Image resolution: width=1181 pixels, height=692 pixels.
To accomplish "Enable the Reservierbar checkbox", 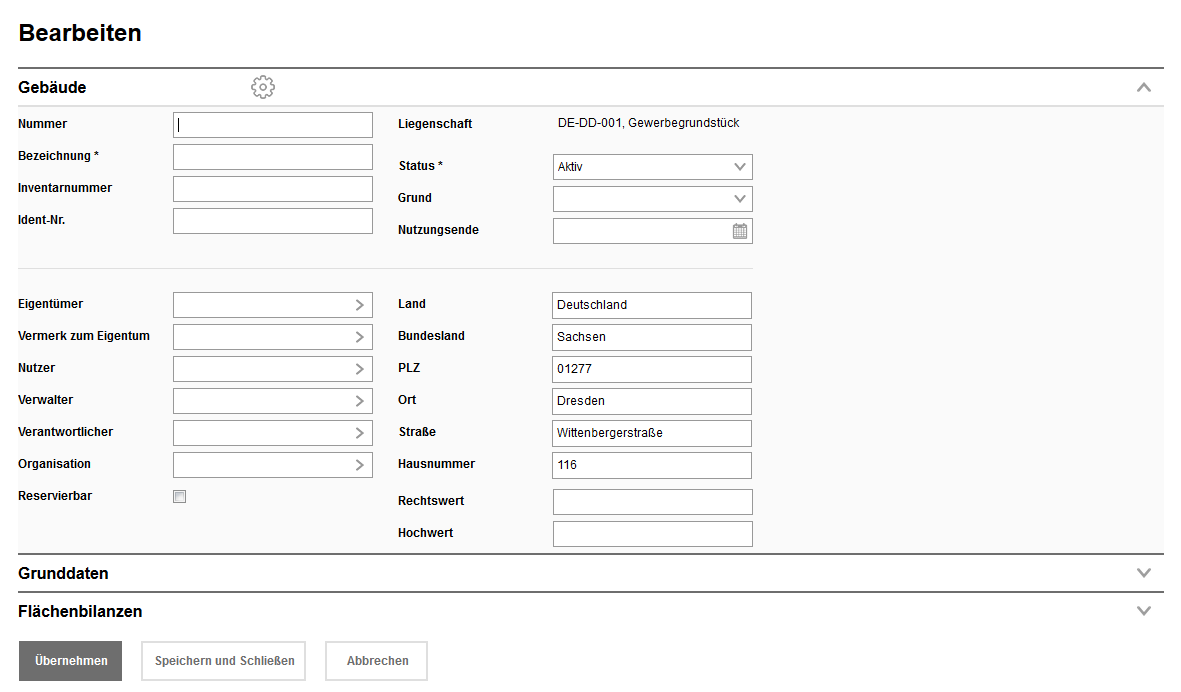I will 180,497.
